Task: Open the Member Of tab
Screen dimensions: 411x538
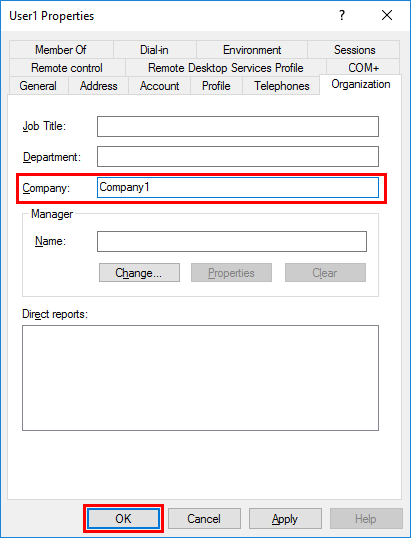Action: pyautogui.click(x=61, y=50)
